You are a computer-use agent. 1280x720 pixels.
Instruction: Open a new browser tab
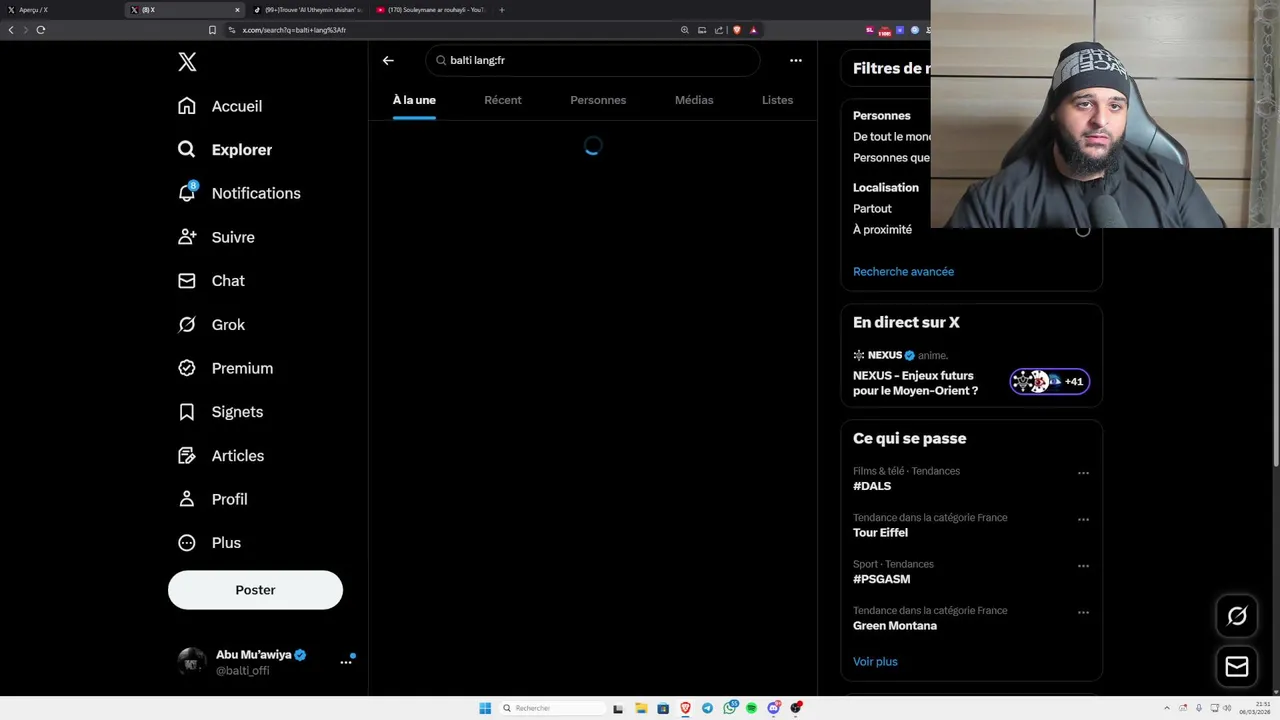click(502, 10)
